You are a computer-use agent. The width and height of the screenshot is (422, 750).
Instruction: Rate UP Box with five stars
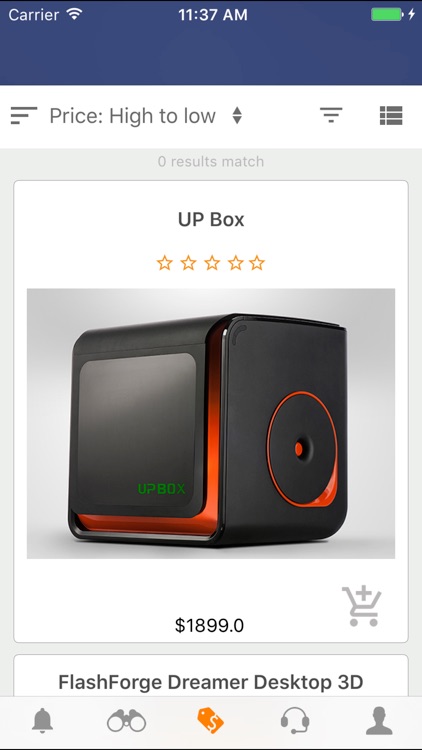tap(257, 263)
